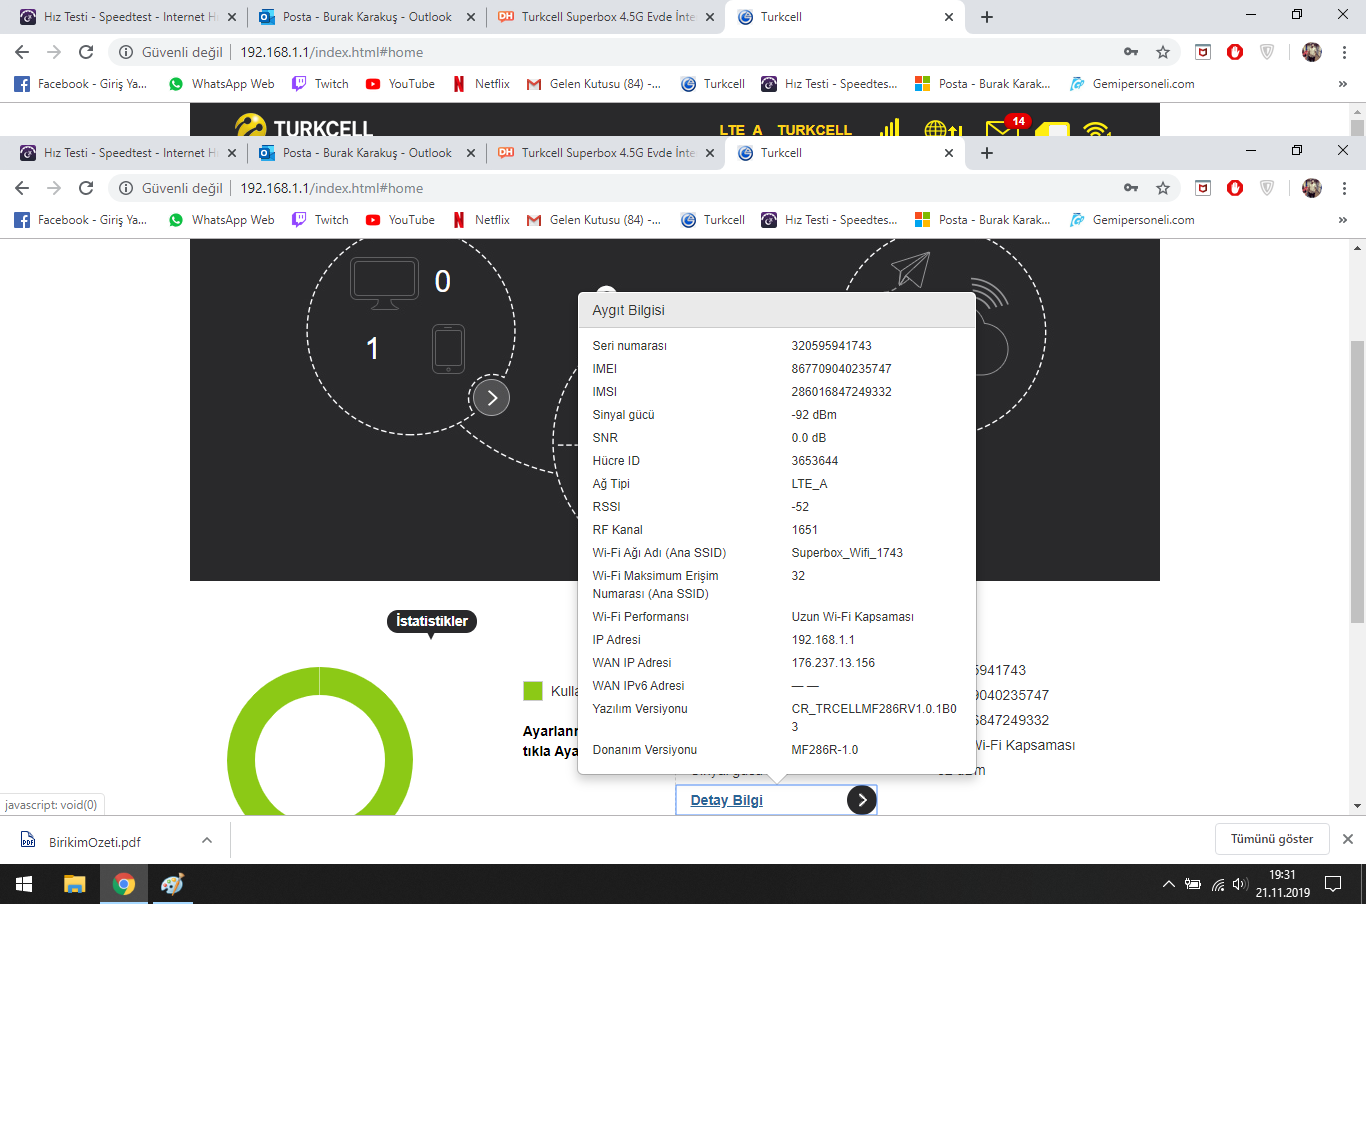Open Paint from the taskbar

(172, 884)
